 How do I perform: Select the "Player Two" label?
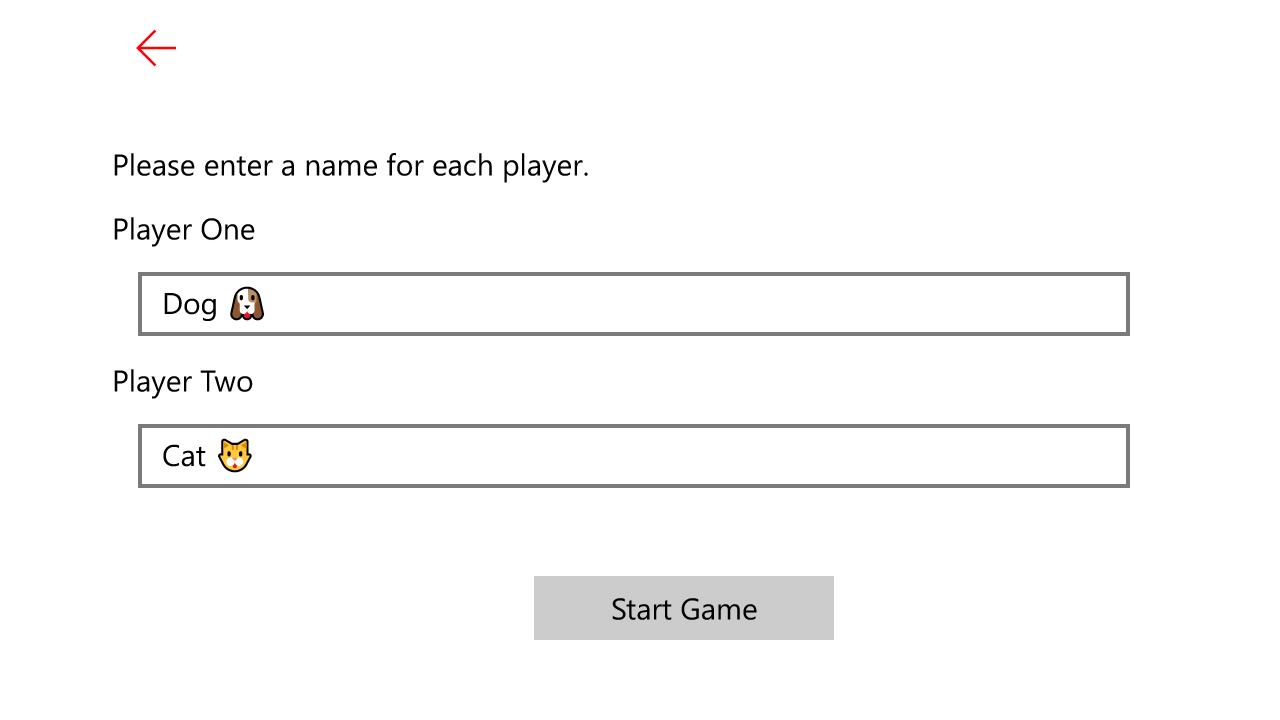click(183, 382)
